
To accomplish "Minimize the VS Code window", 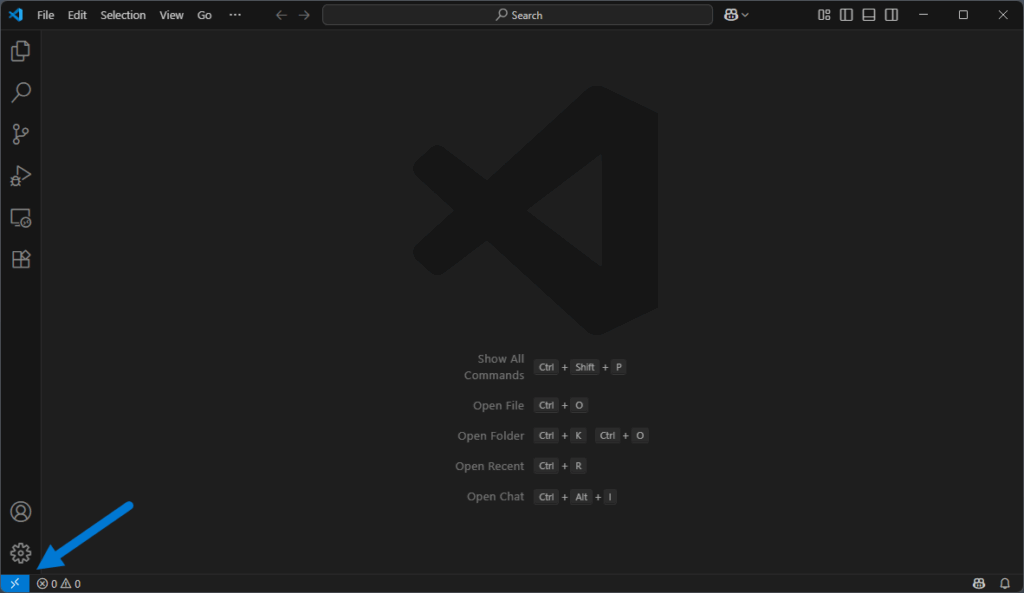I will point(923,14).
